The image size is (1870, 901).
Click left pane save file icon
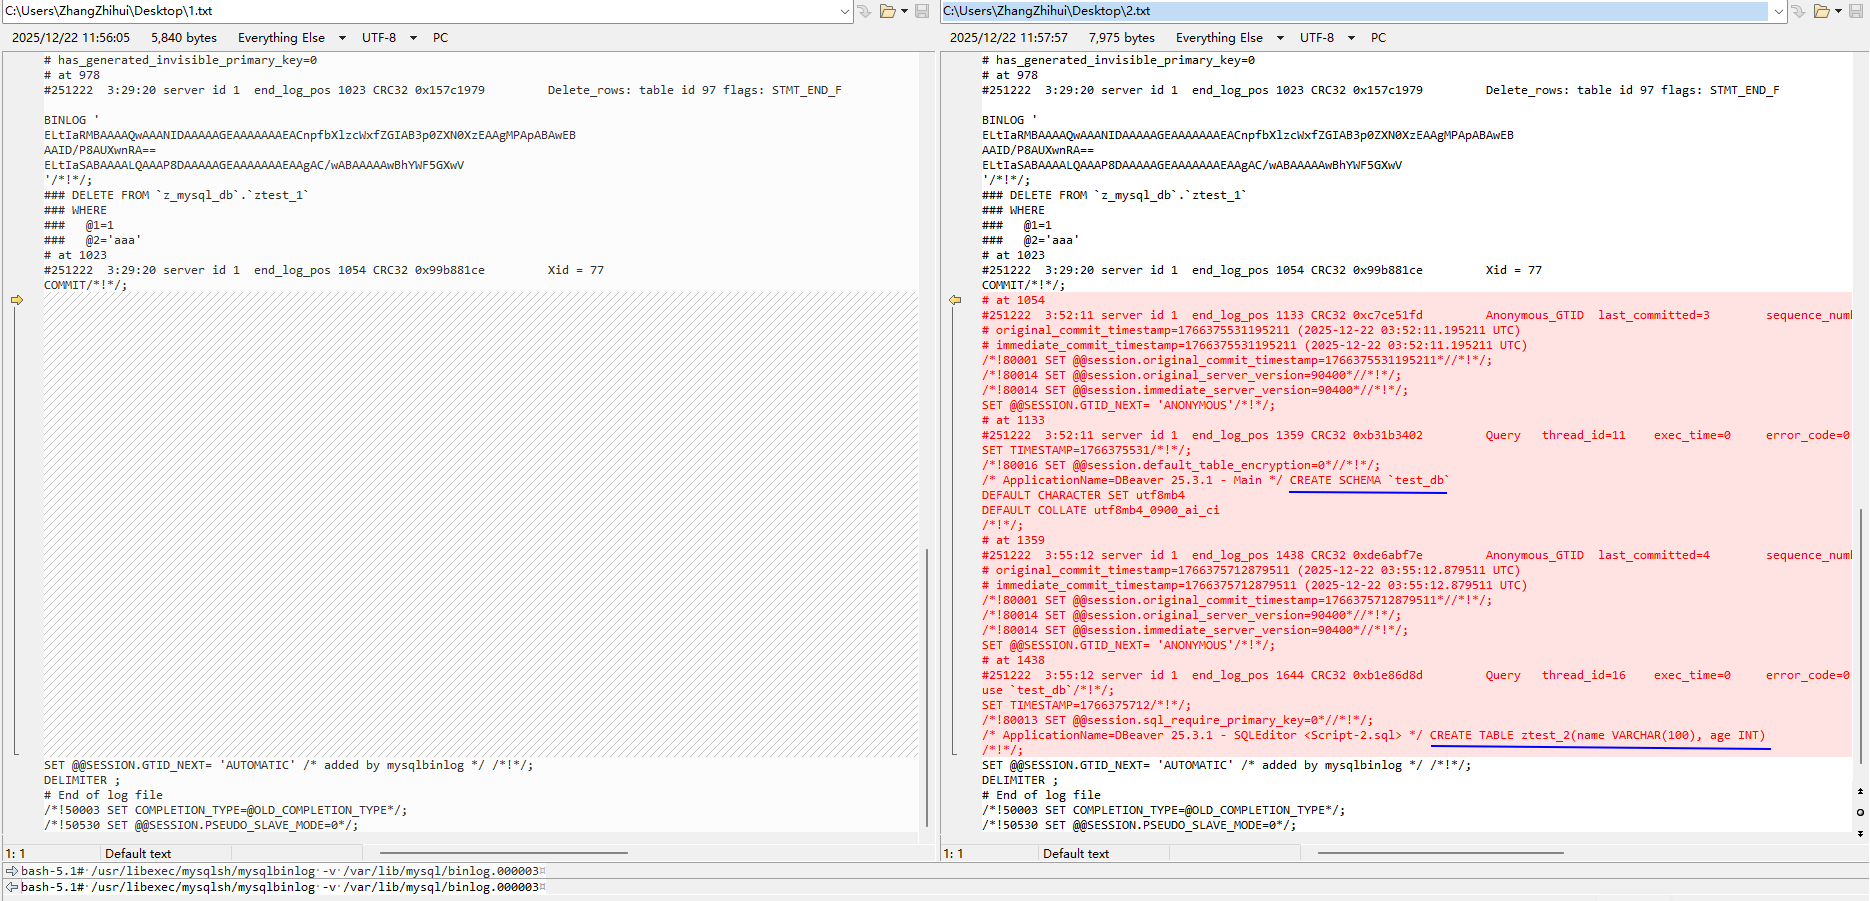click(x=922, y=11)
